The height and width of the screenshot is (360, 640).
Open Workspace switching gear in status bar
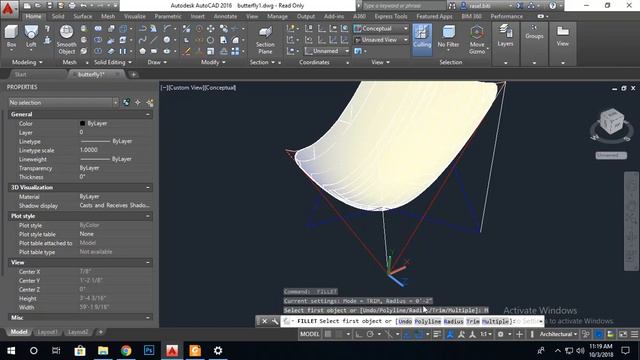(501, 334)
